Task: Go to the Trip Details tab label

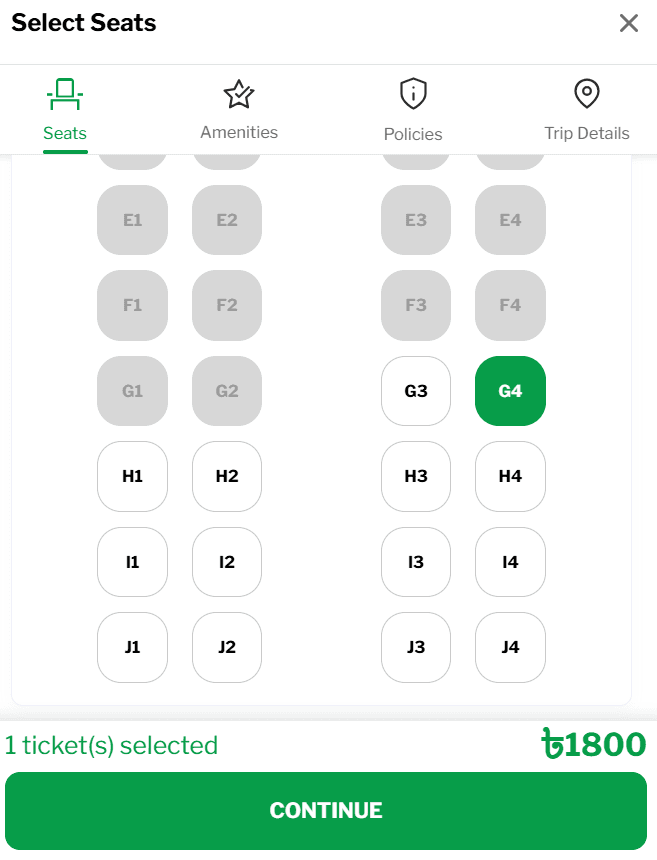Action: coord(587,133)
